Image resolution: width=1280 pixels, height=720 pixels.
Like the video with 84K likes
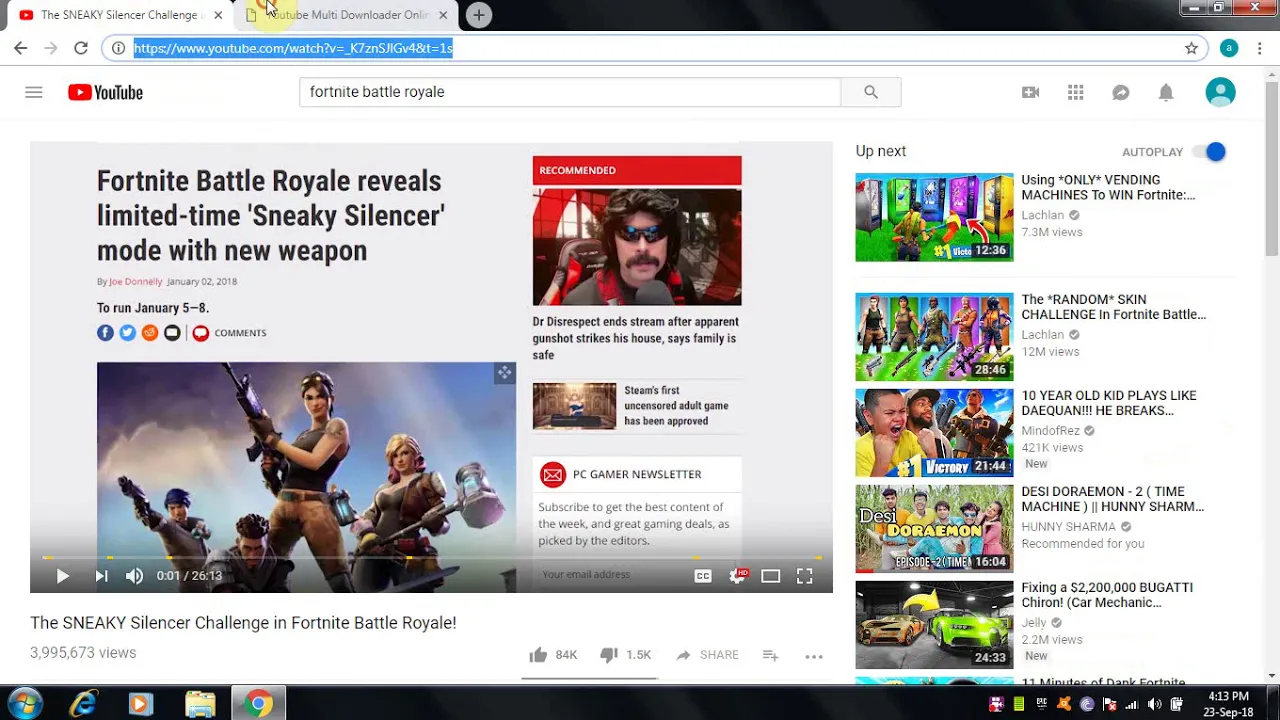[x=553, y=655]
